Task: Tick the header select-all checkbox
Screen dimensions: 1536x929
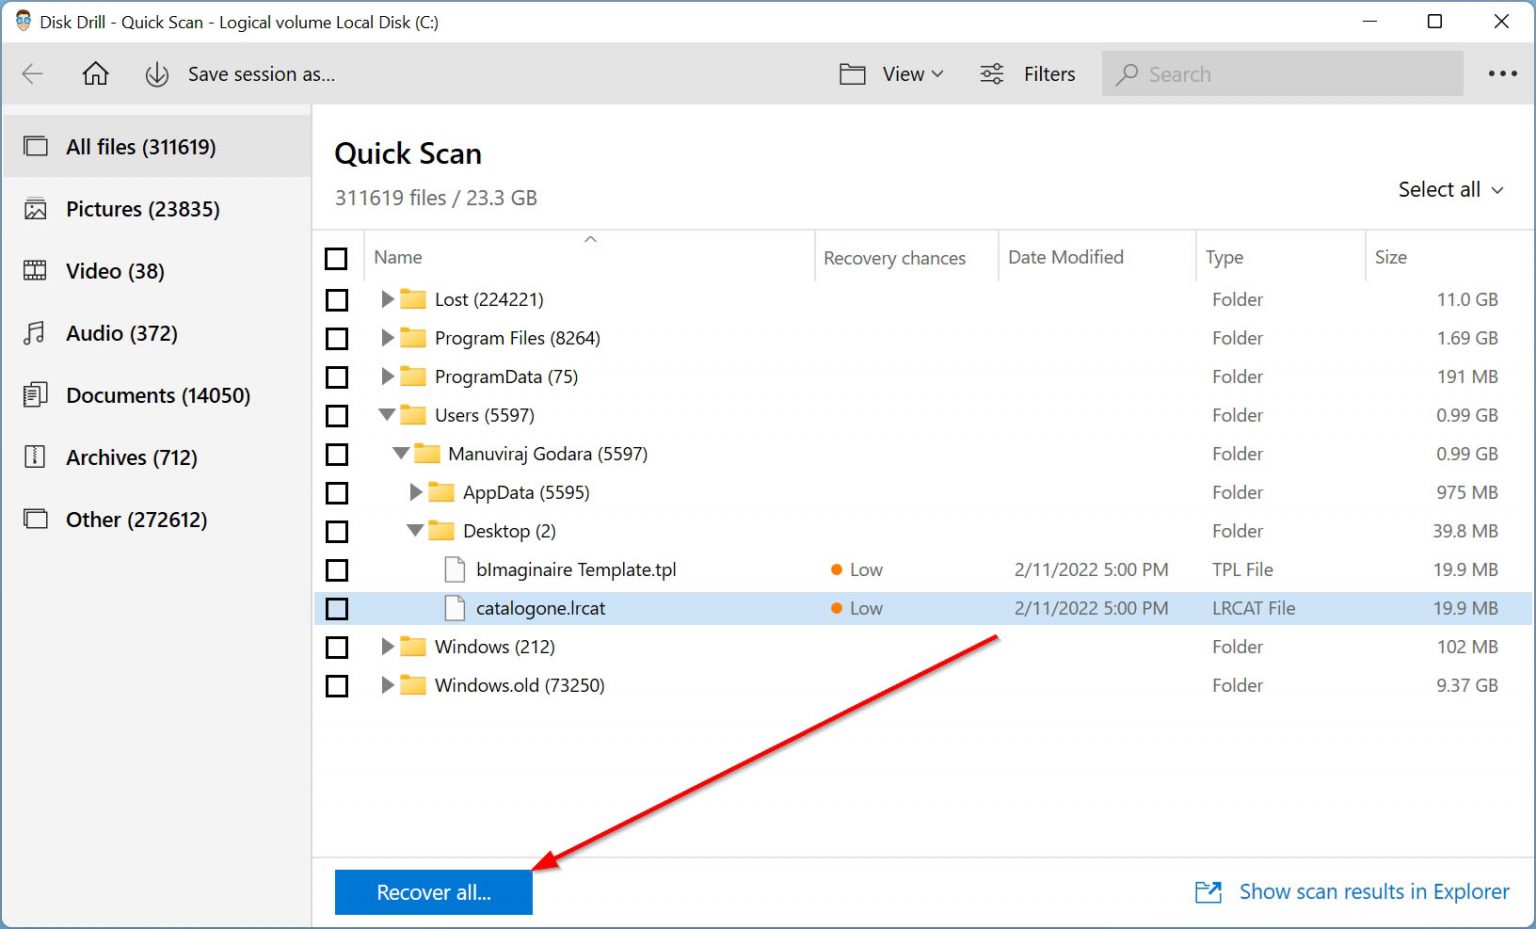Action: [337, 259]
